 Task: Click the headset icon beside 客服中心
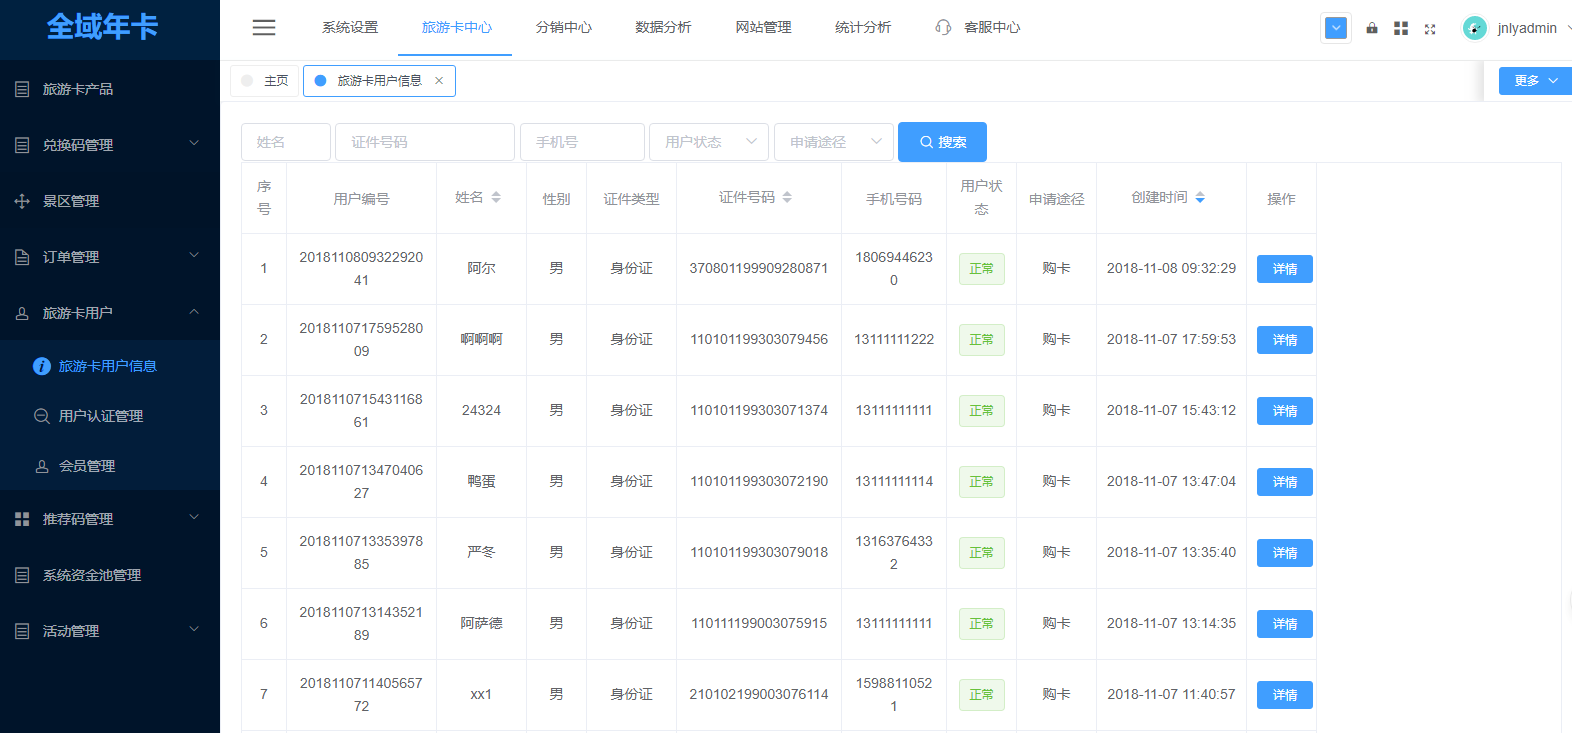click(x=943, y=27)
